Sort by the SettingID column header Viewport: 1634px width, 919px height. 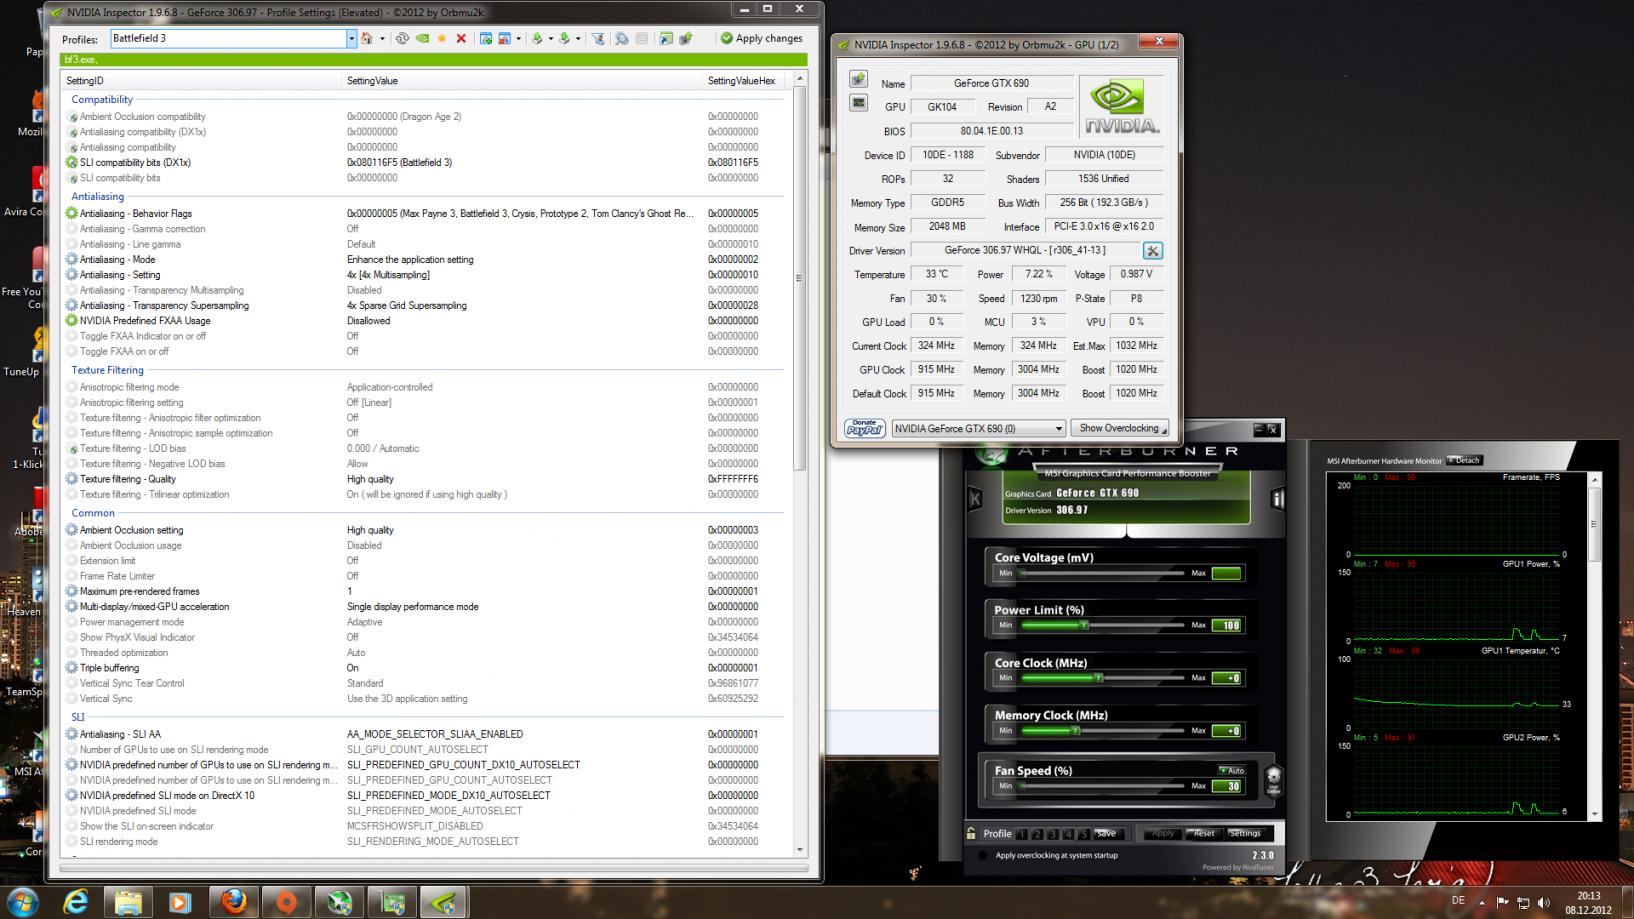point(200,81)
